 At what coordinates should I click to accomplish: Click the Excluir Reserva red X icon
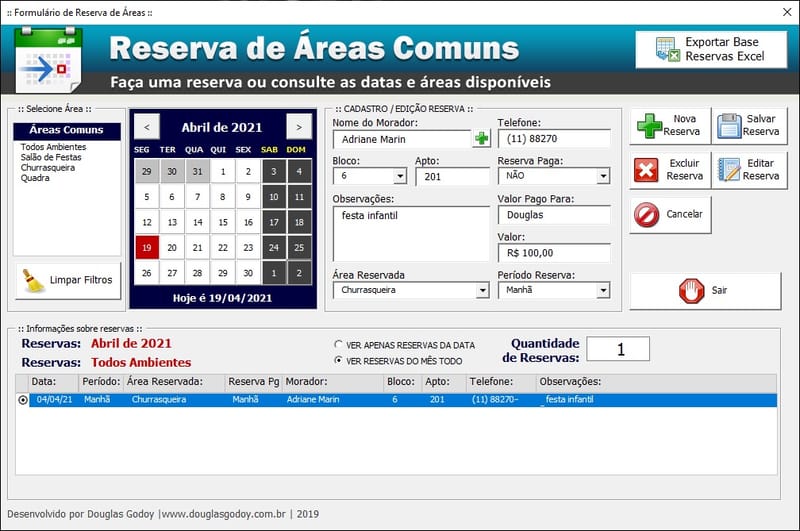(x=647, y=170)
